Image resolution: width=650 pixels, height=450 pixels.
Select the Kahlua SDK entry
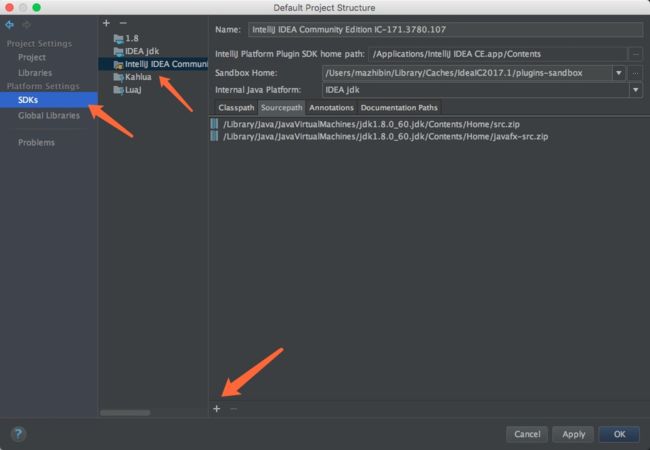click(x=138, y=77)
